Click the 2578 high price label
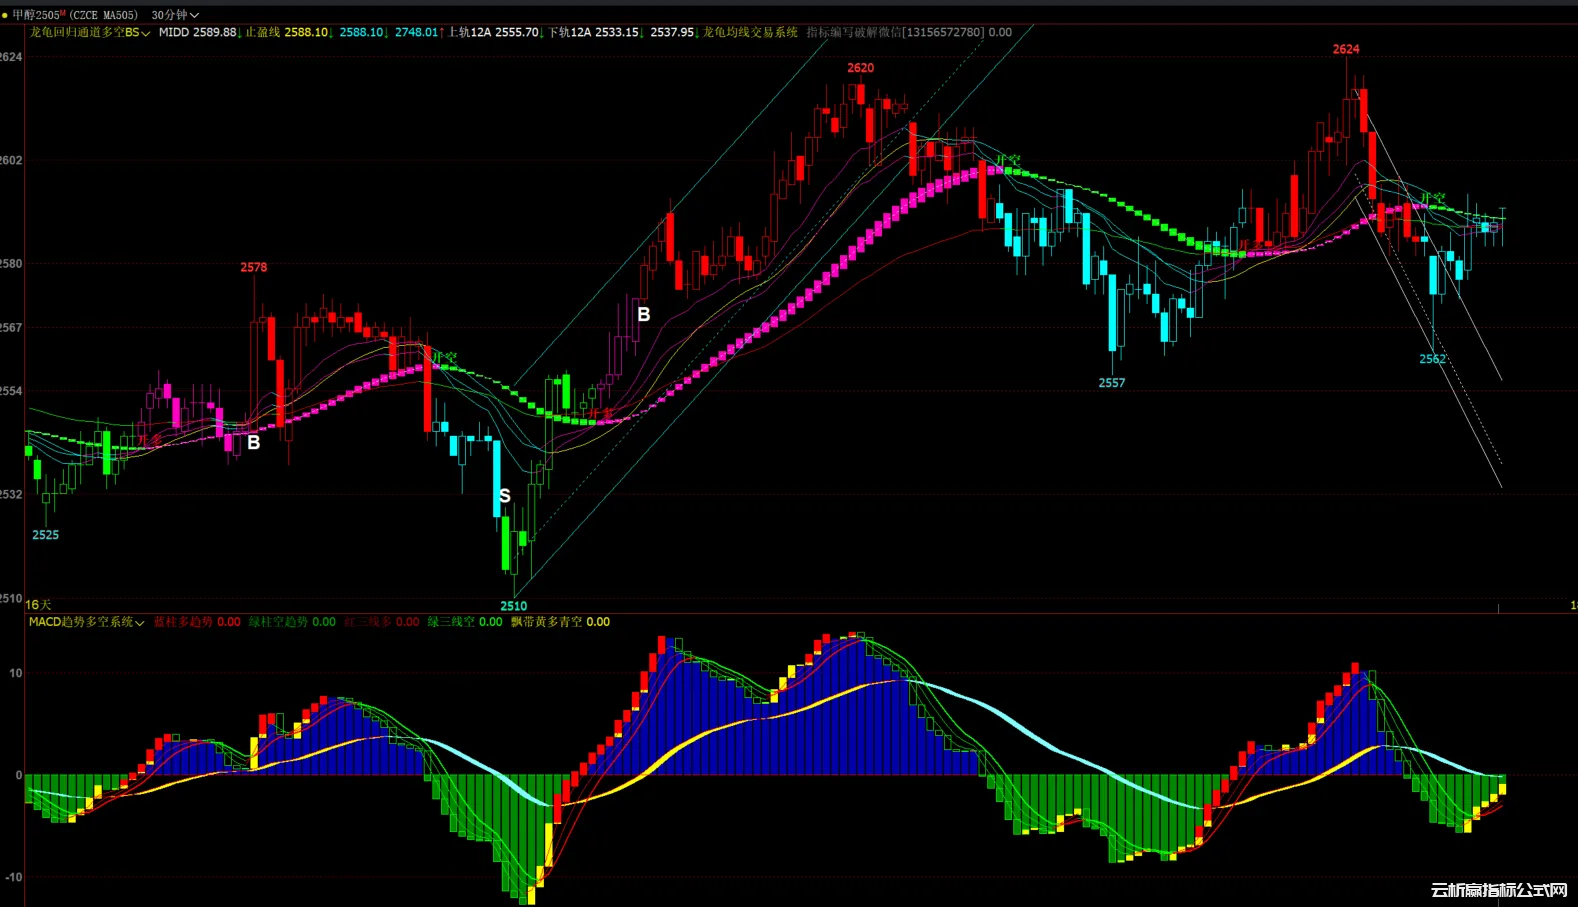This screenshot has height=907, width=1578. (253, 267)
